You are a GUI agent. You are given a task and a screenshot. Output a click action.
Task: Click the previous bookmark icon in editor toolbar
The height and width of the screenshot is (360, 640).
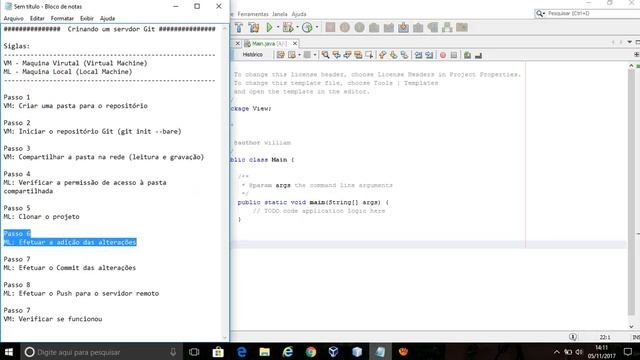382,55
